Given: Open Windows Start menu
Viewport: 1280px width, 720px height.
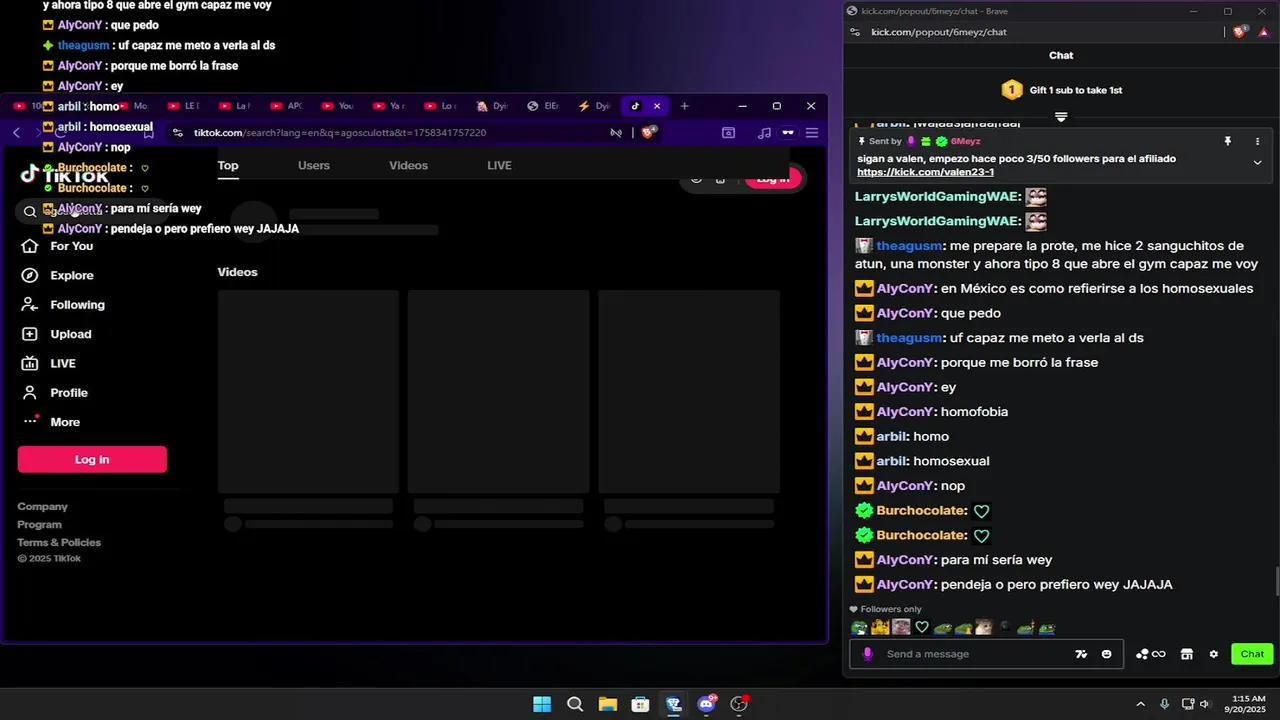Looking at the screenshot, I should point(542,704).
